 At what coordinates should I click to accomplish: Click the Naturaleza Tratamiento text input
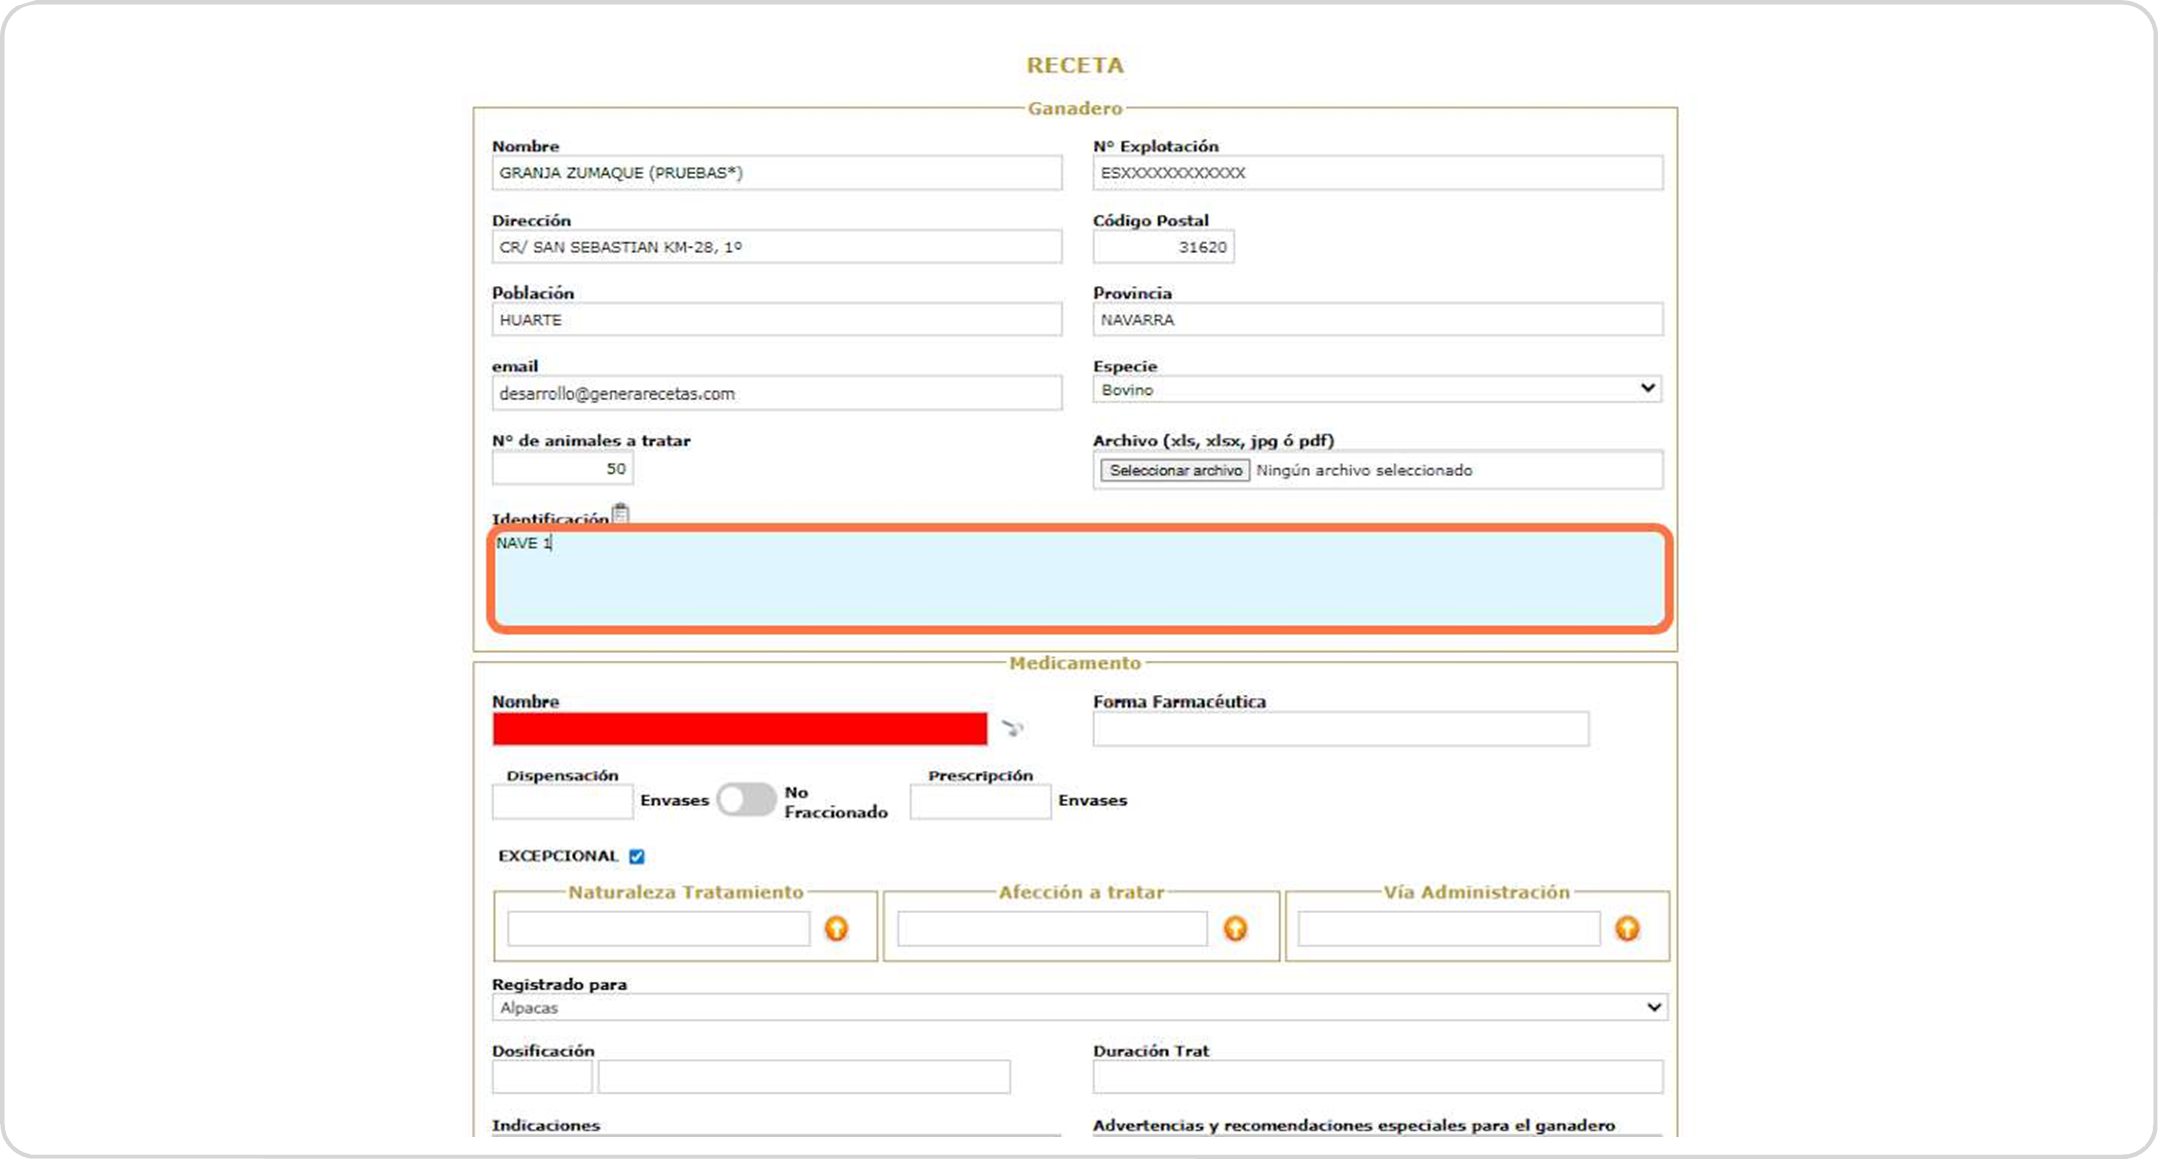[x=658, y=929]
